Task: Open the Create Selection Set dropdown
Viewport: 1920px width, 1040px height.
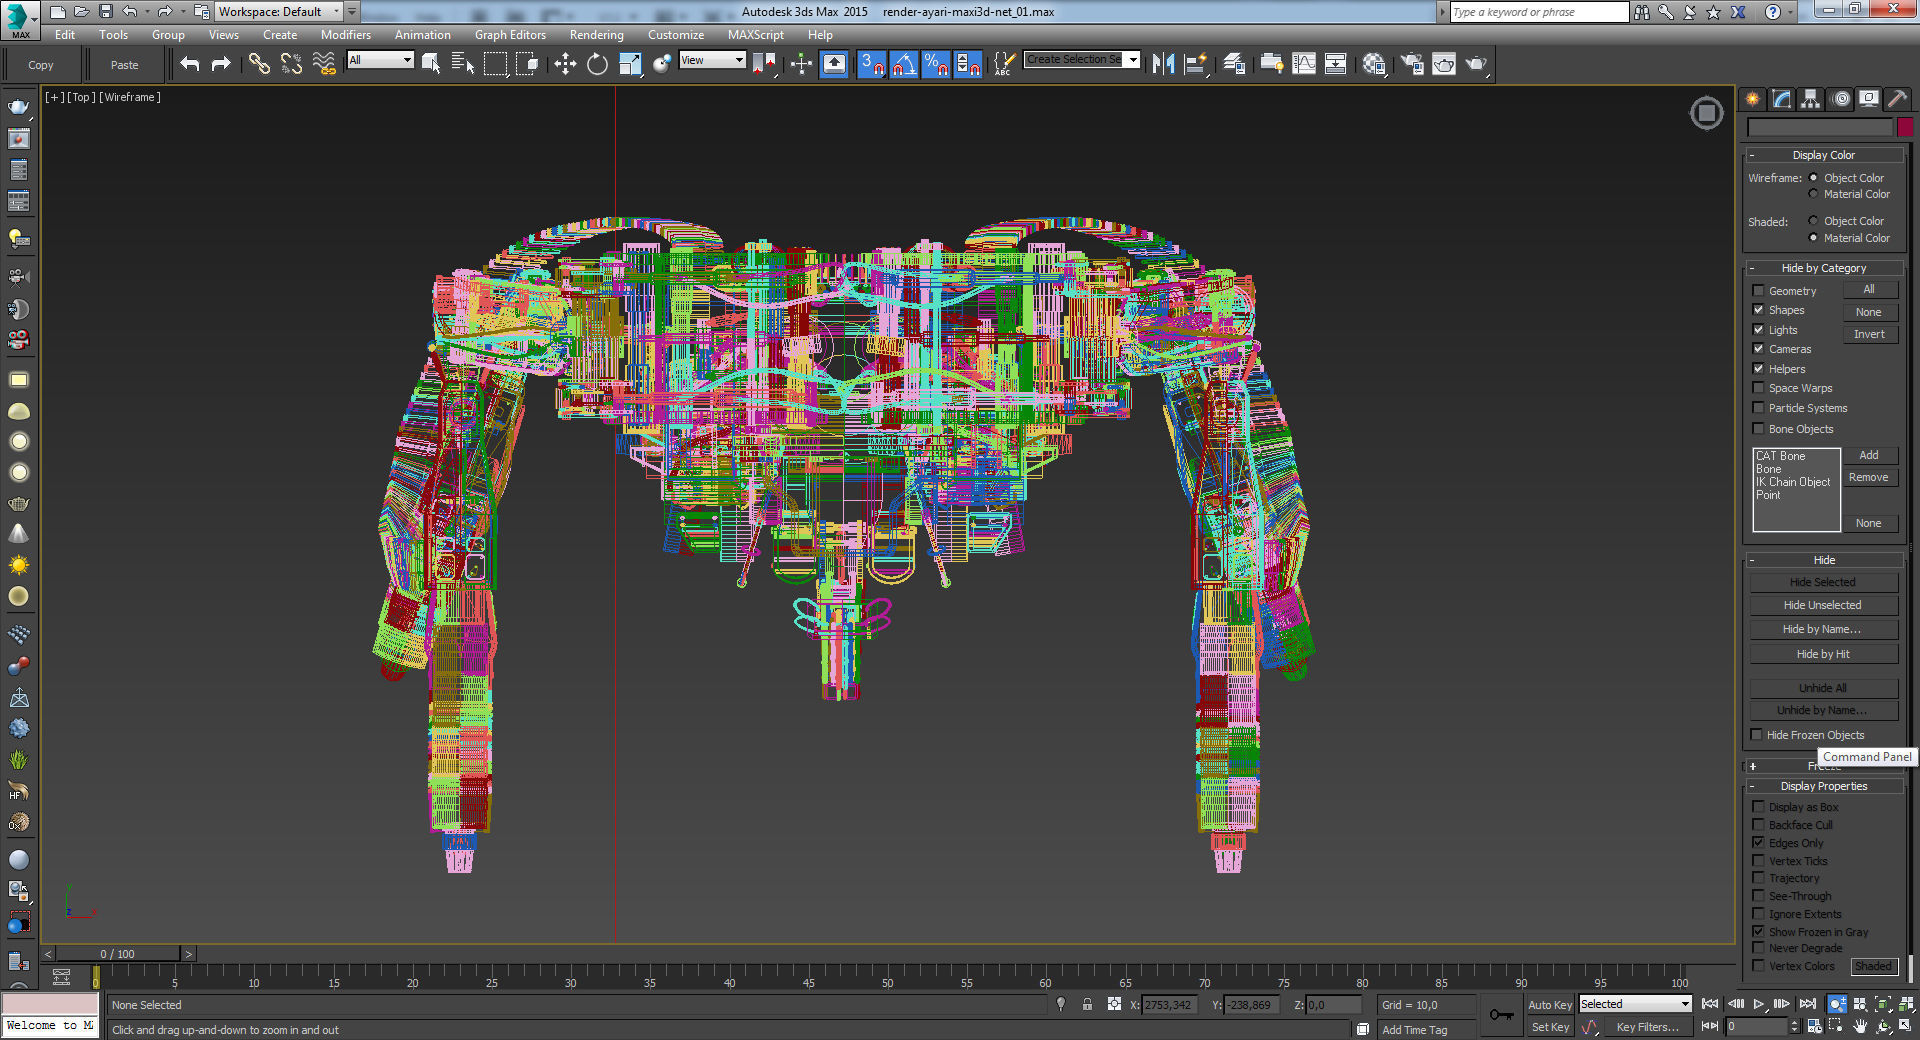Action: point(1082,60)
